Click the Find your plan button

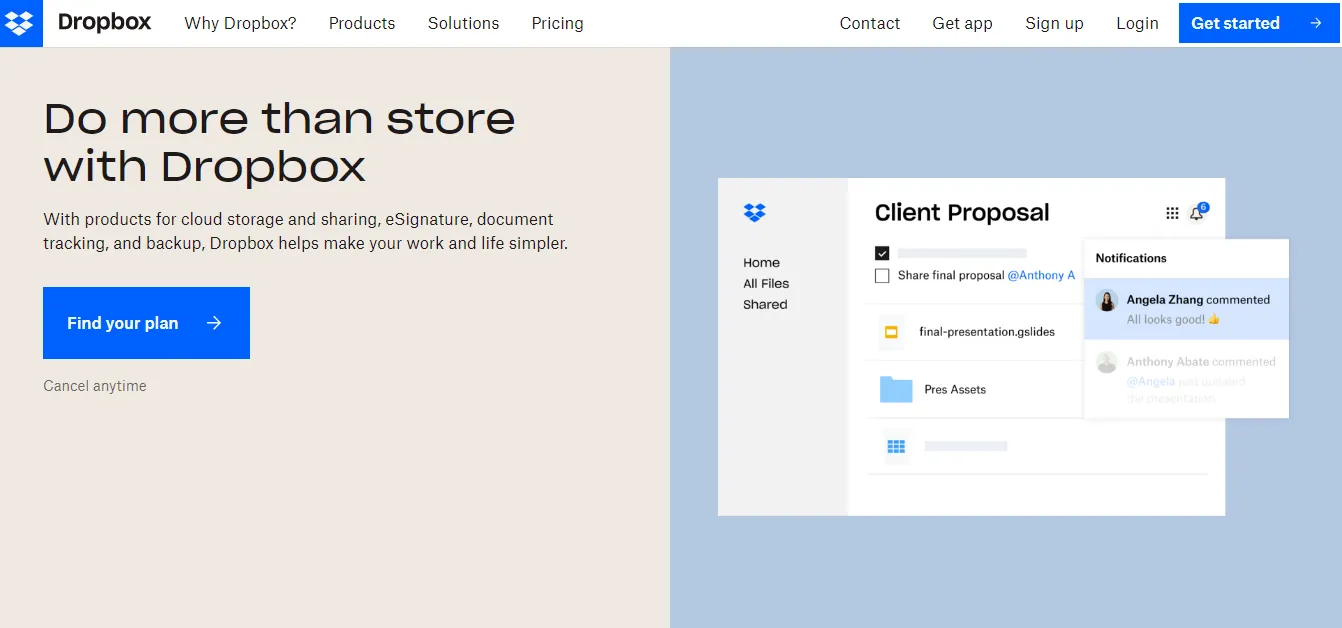point(146,323)
